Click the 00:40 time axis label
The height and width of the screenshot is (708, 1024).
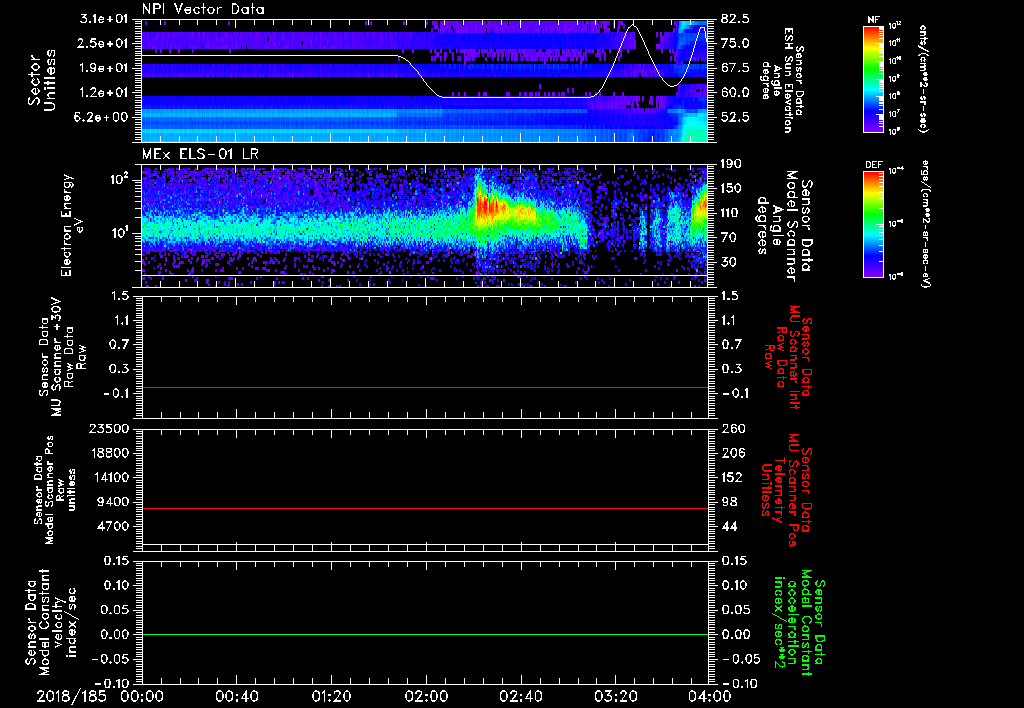point(236,696)
